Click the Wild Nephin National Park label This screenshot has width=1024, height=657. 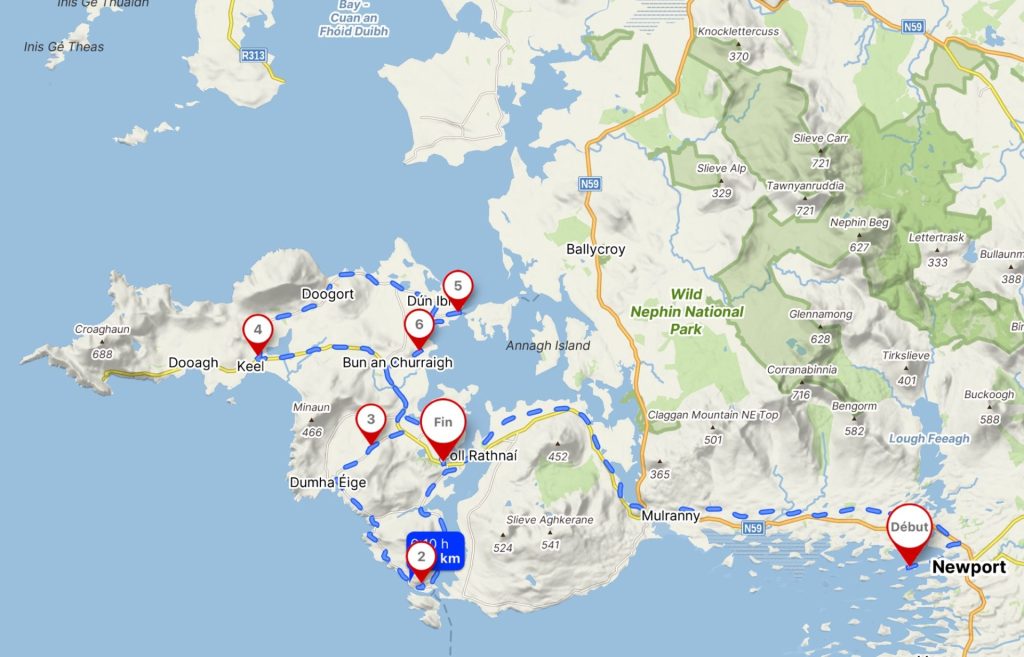tap(686, 312)
